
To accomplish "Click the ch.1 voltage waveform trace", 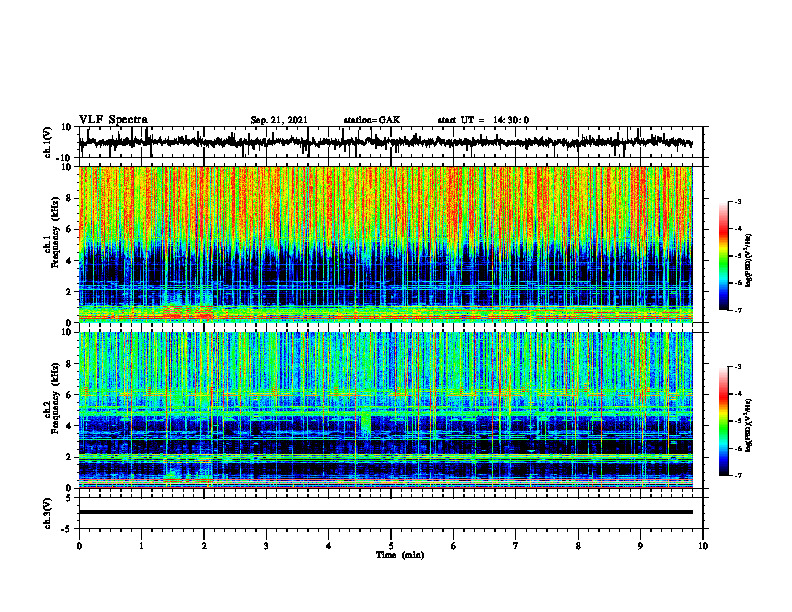I will coord(386,142).
